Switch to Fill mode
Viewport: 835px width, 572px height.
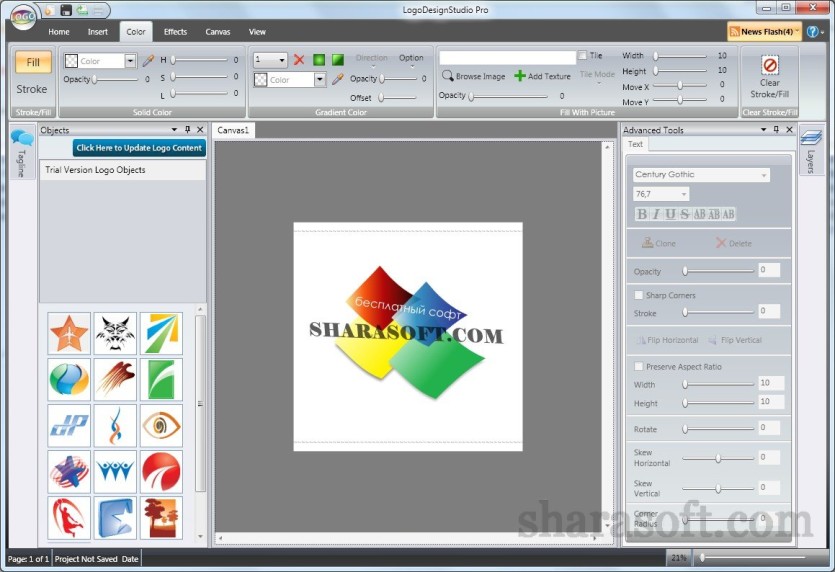33,62
